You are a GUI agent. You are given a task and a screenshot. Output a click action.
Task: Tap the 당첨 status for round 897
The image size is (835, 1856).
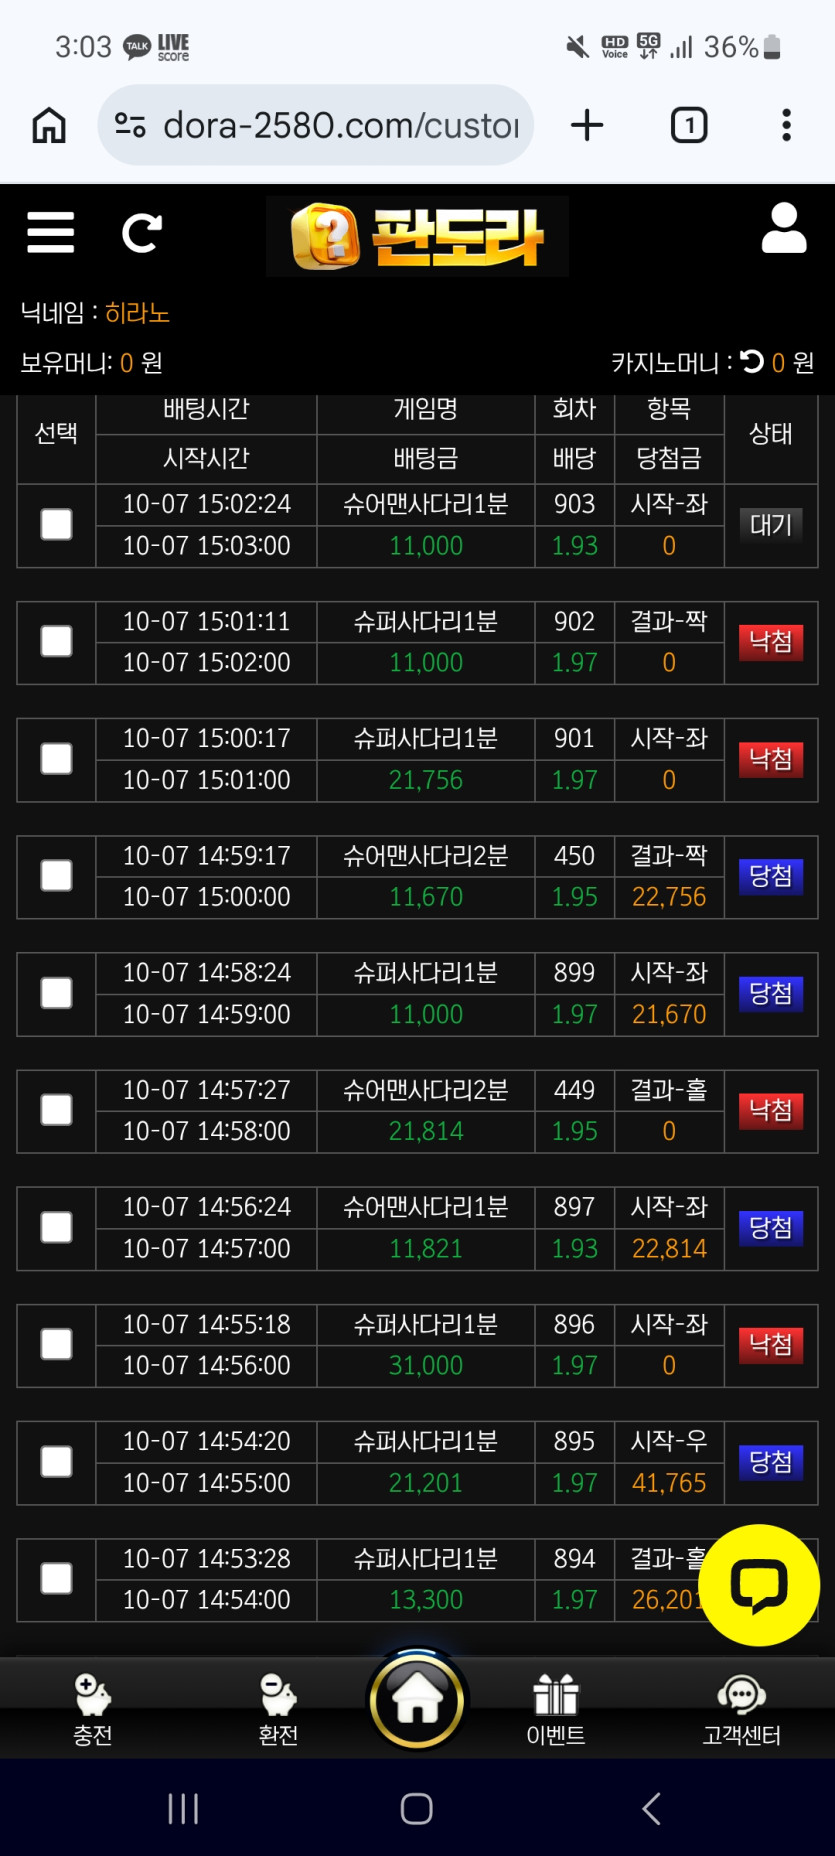[x=771, y=1228]
